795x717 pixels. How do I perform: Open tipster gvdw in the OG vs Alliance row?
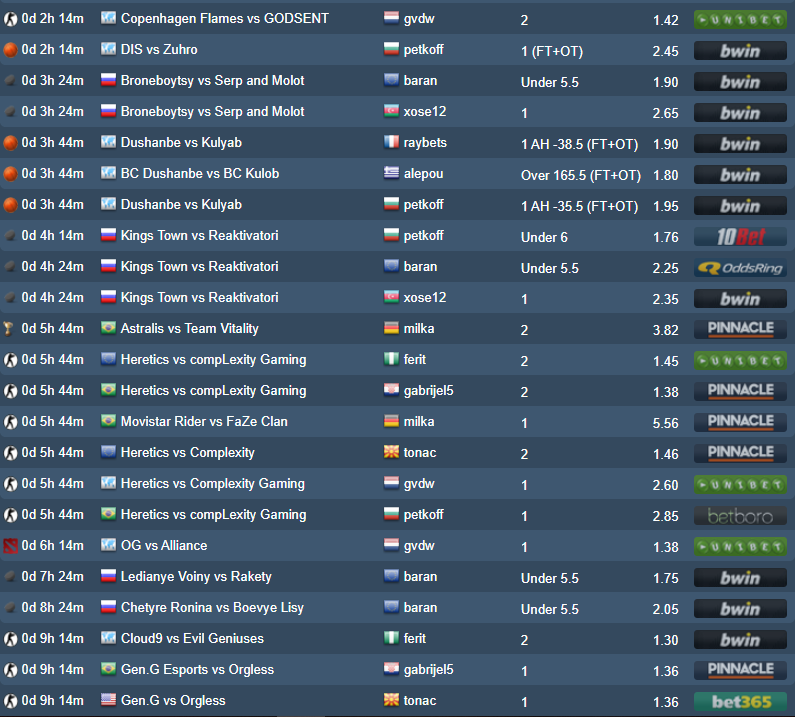coord(419,546)
